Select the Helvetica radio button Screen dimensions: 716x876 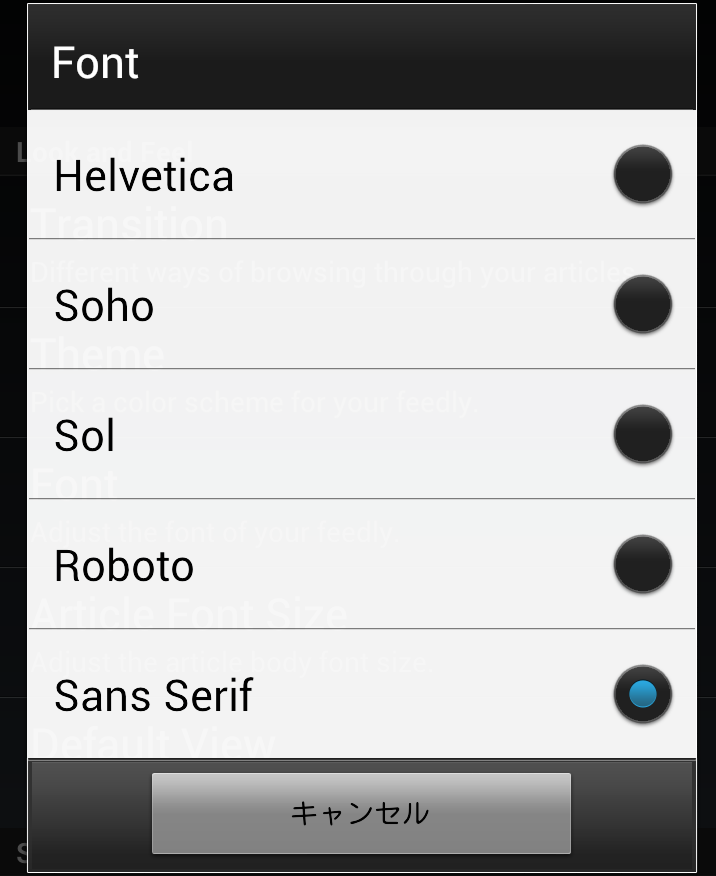642,175
